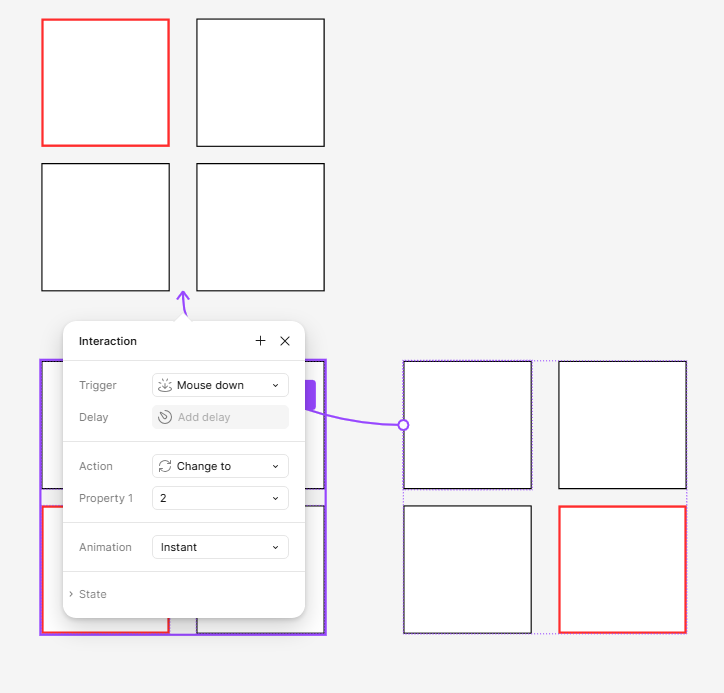
Task: Click the Mouse down trigger icon
Action: [165, 385]
